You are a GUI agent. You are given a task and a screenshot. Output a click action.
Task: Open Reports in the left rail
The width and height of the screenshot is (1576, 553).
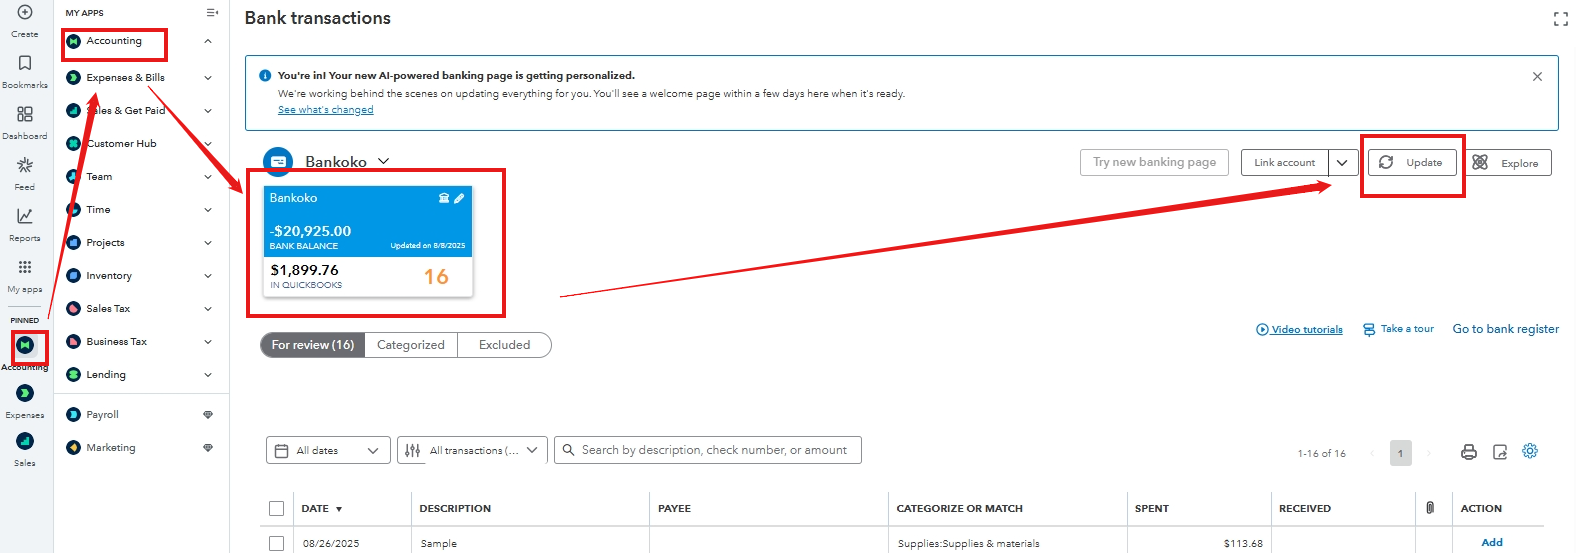click(25, 216)
